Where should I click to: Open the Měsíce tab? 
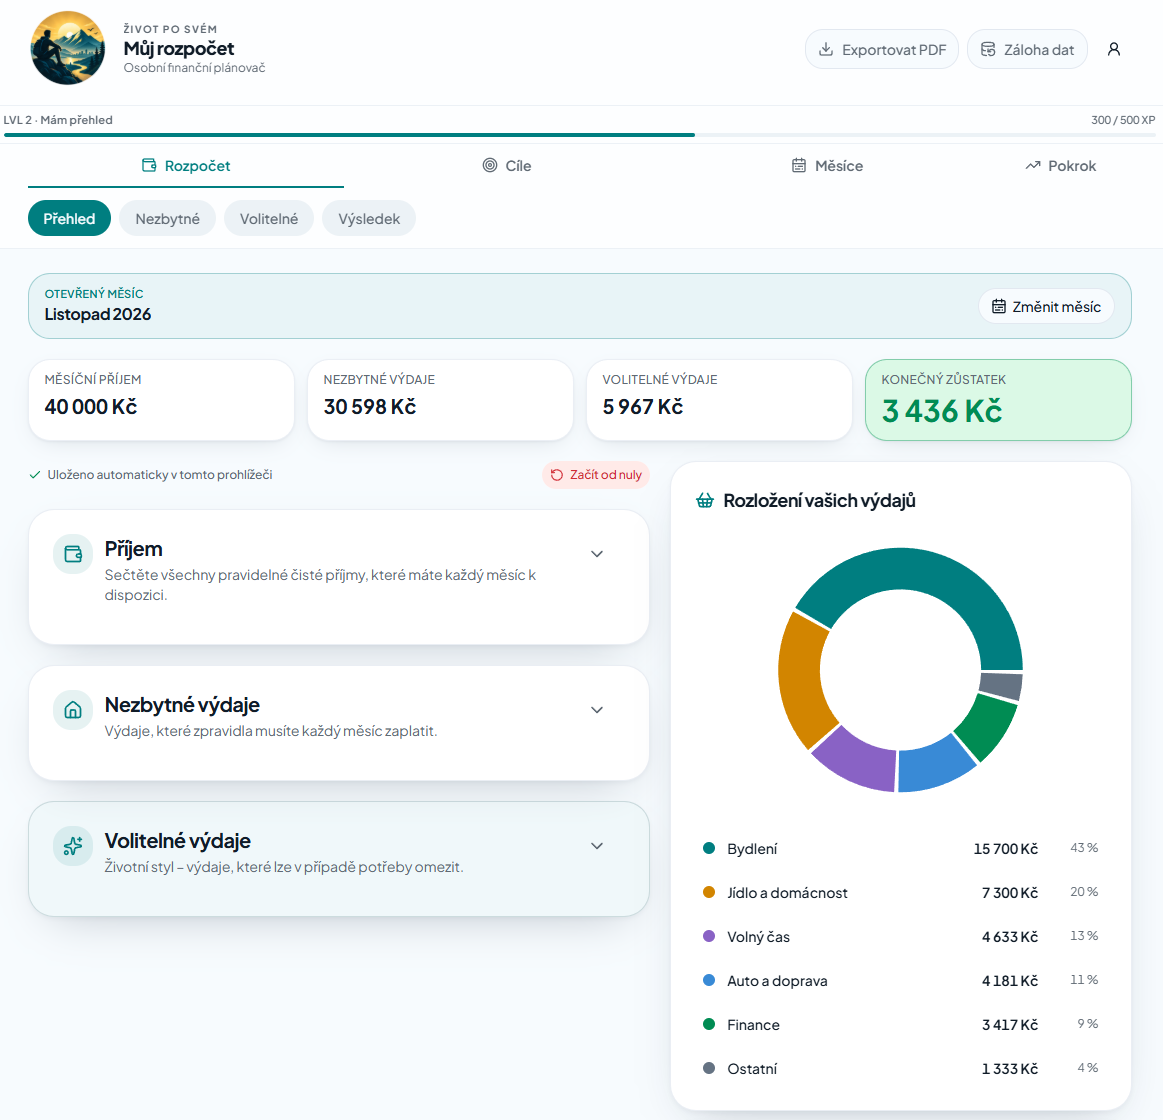point(827,166)
